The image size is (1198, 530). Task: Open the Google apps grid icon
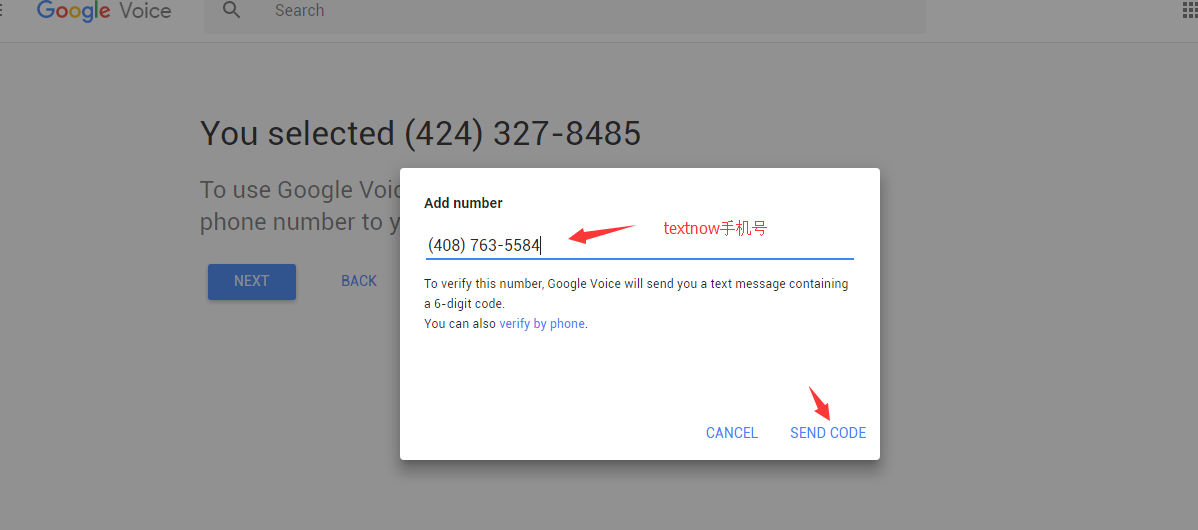pyautogui.click(x=1191, y=9)
